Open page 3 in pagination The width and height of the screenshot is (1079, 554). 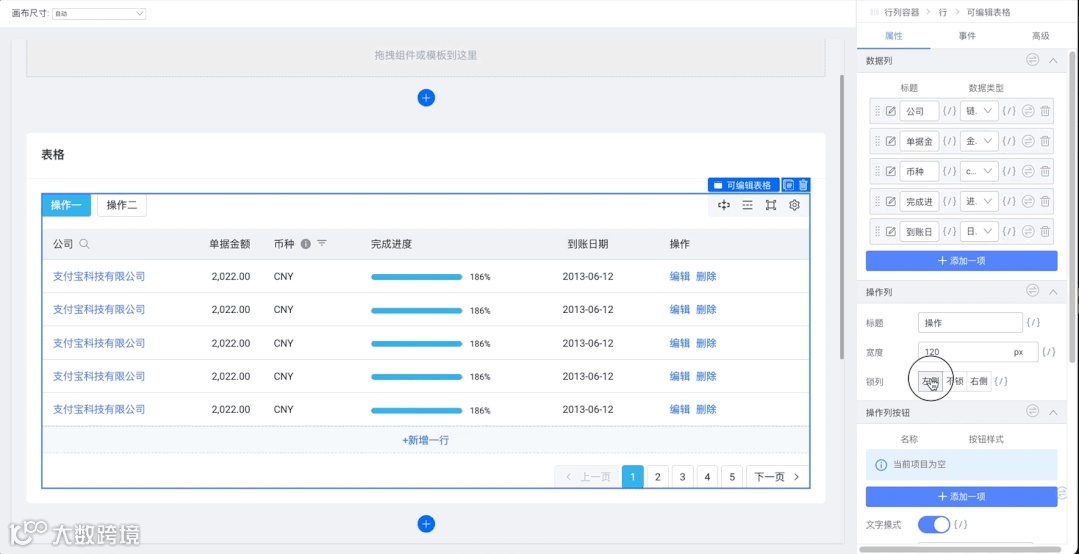tap(683, 477)
